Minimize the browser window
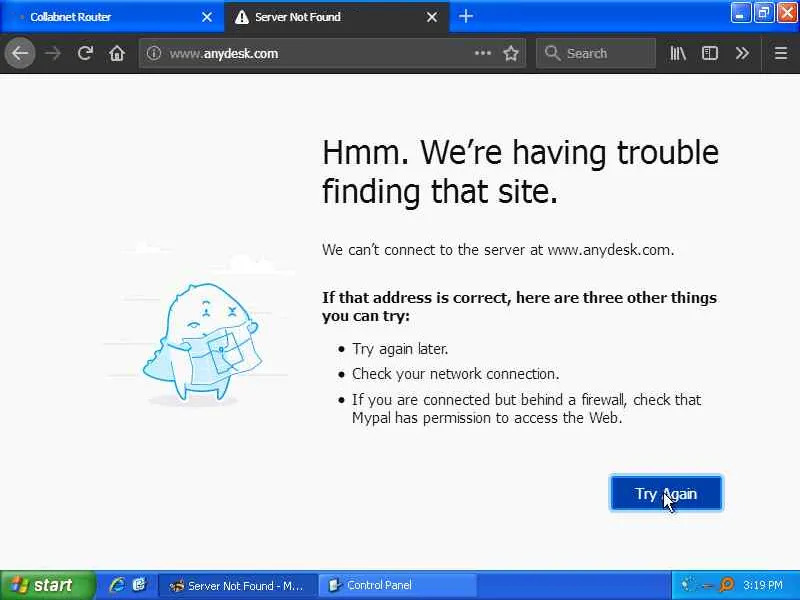This screenshot has width=800, height=600. pyautogui.click(x=740, y=13)
